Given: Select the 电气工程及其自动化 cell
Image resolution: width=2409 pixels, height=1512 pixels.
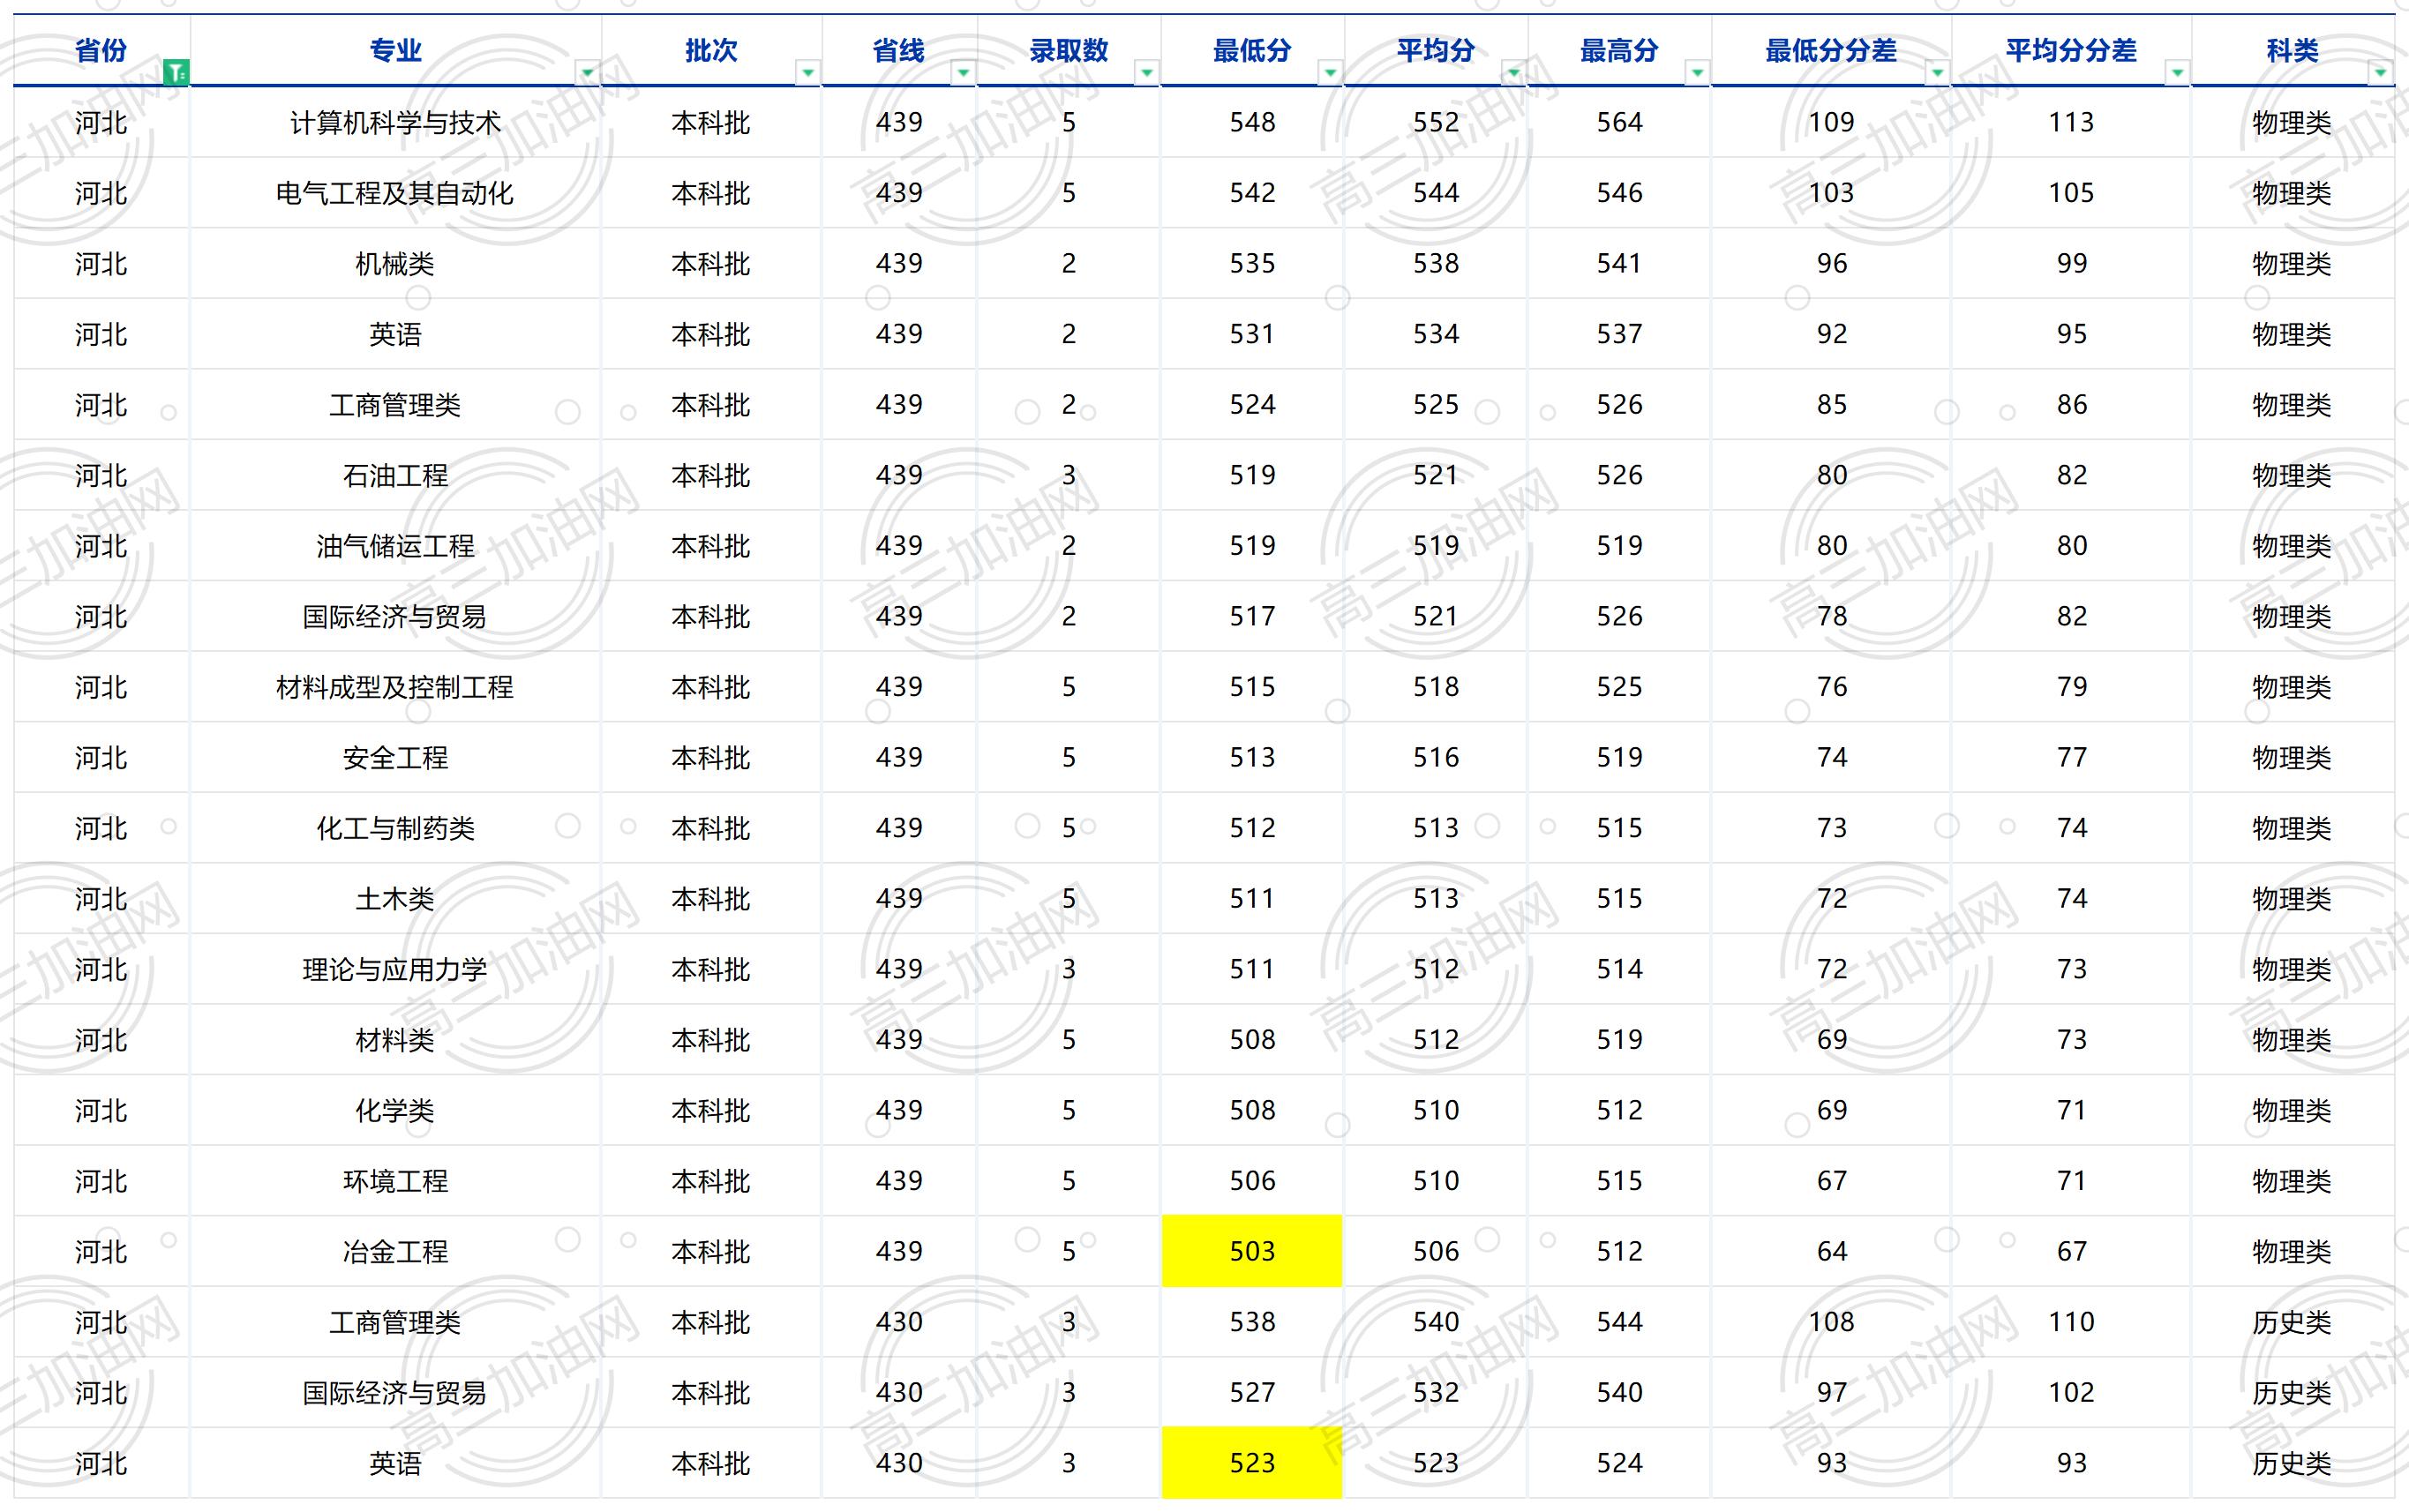Looking at the screenshot, I should [x=395, y=193].
